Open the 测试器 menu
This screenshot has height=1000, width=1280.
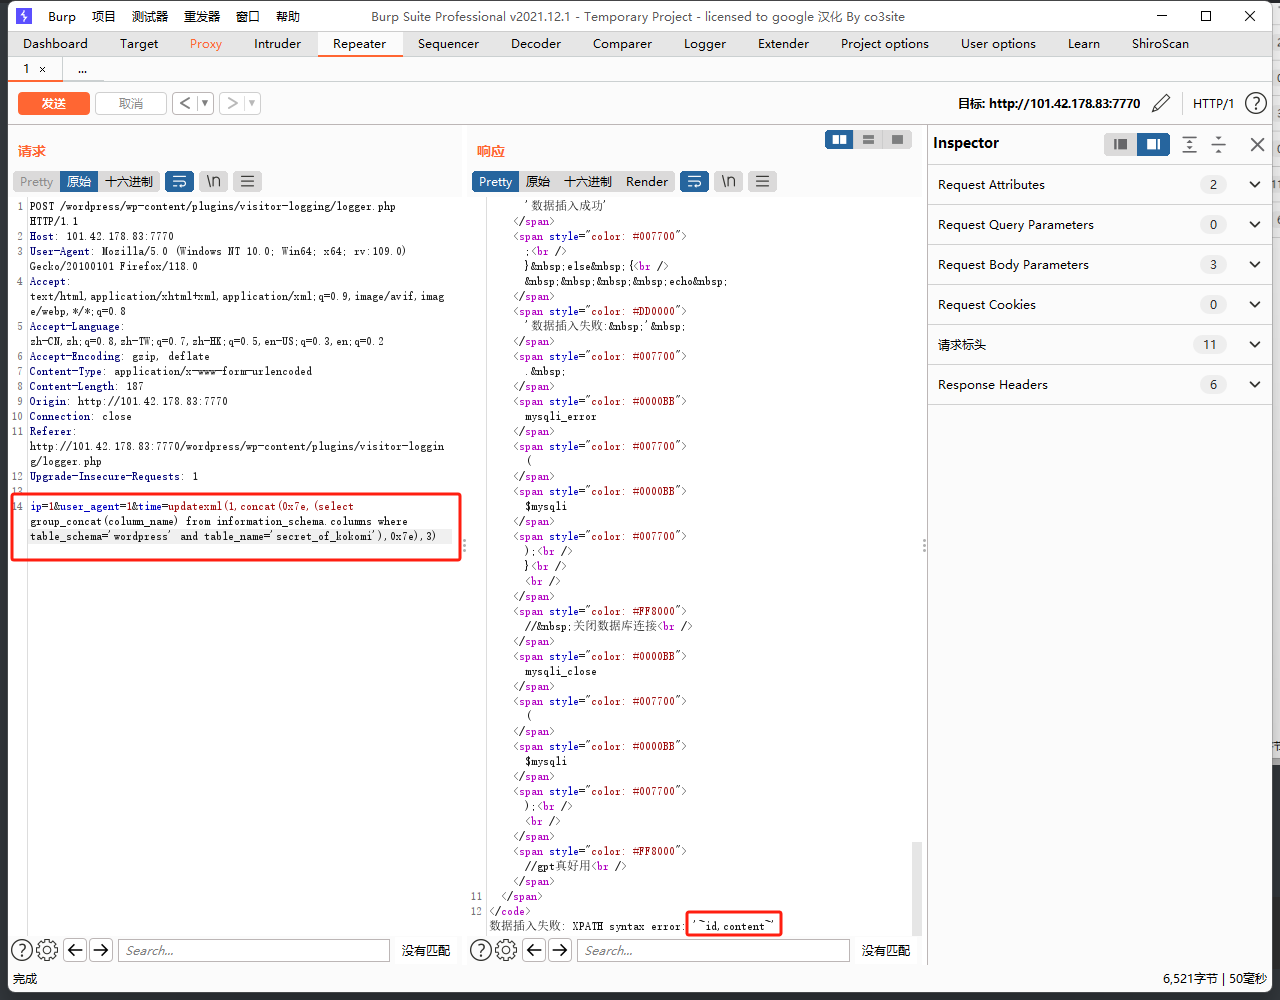tap(150, 16)
